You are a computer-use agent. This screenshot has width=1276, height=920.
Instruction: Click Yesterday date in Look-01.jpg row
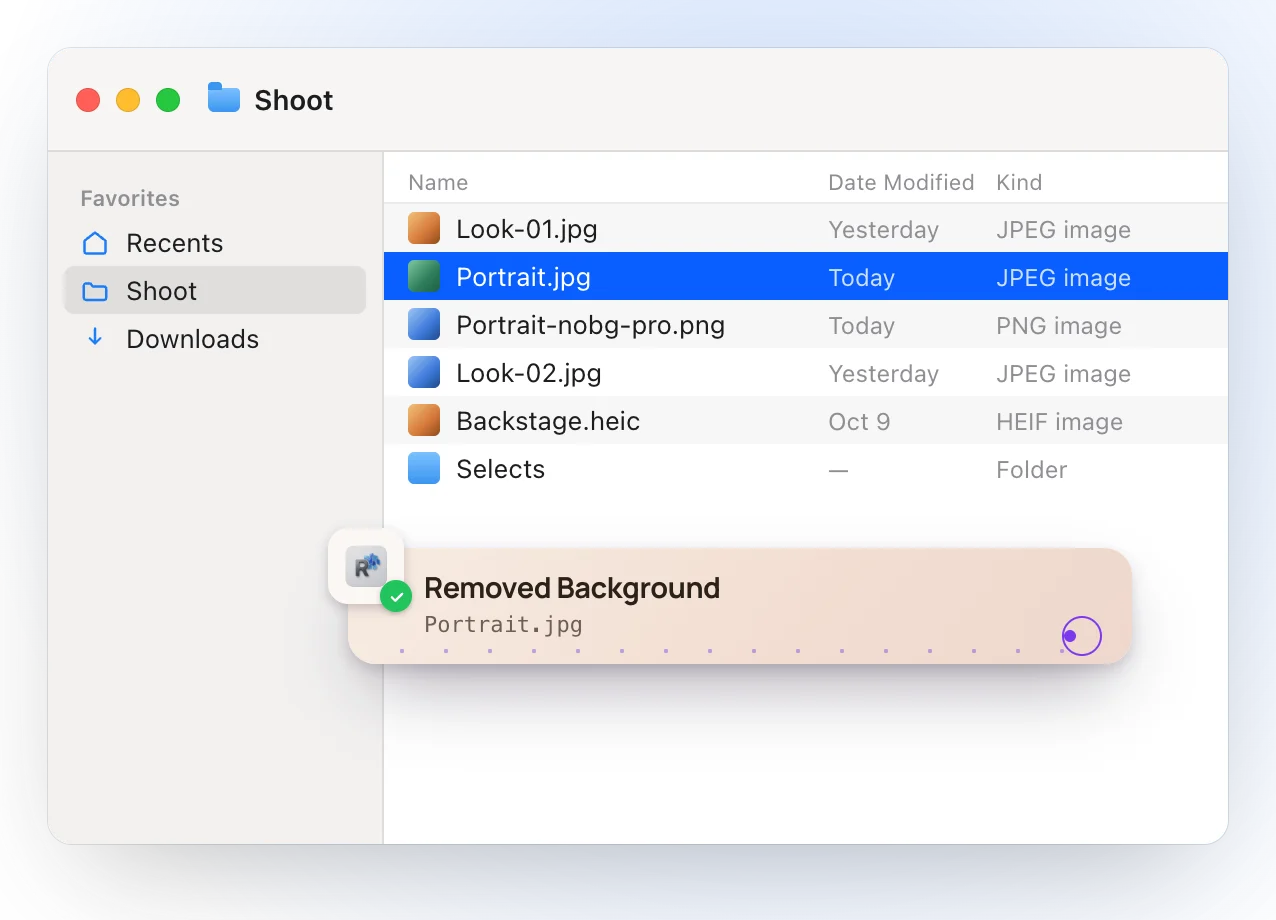pos(883,230)
